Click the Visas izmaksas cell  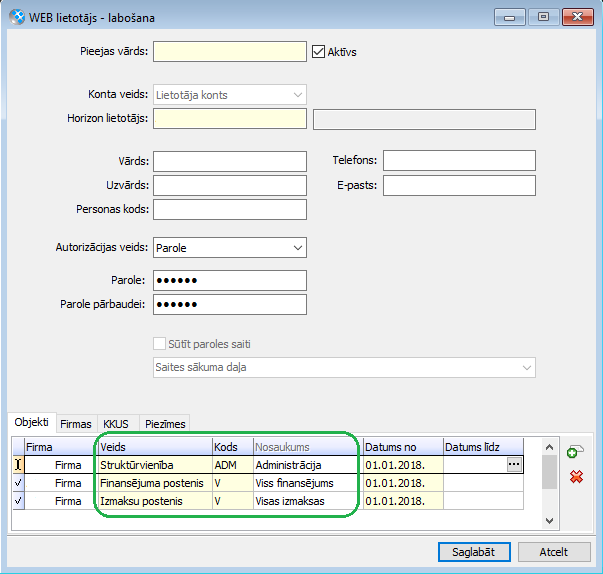point(308,501)
